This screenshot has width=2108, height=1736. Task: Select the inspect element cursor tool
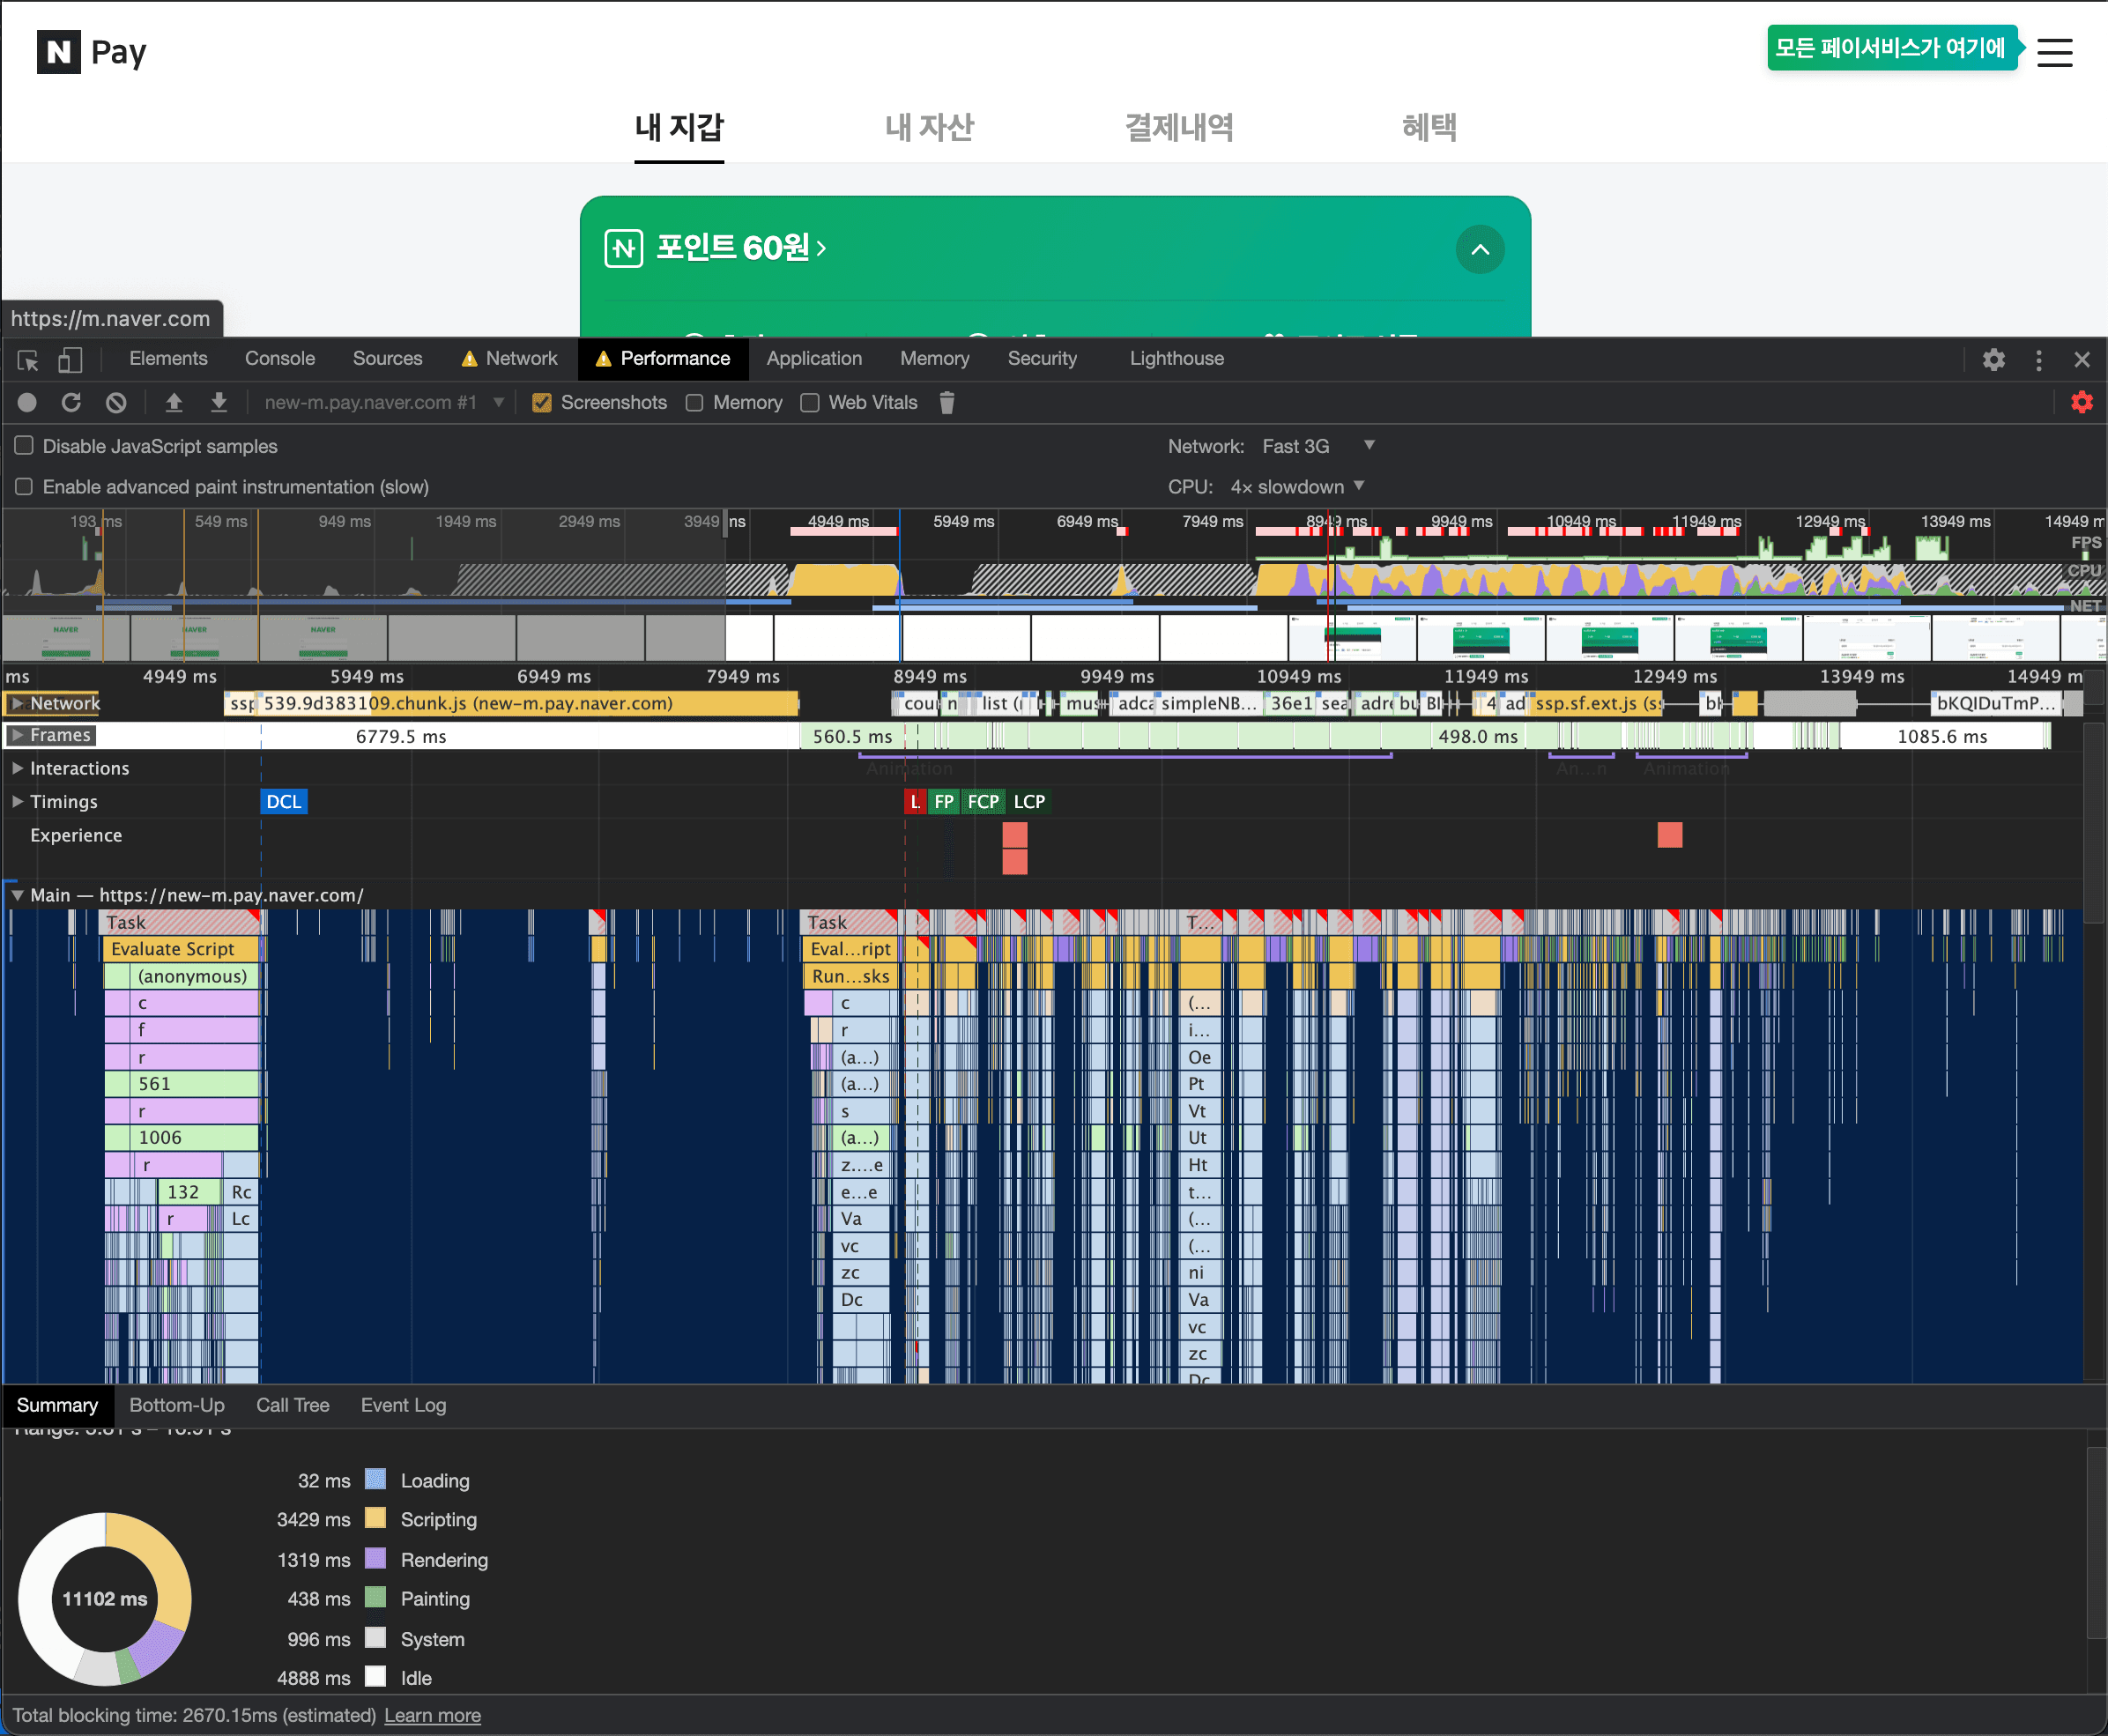tap(26, 360)
